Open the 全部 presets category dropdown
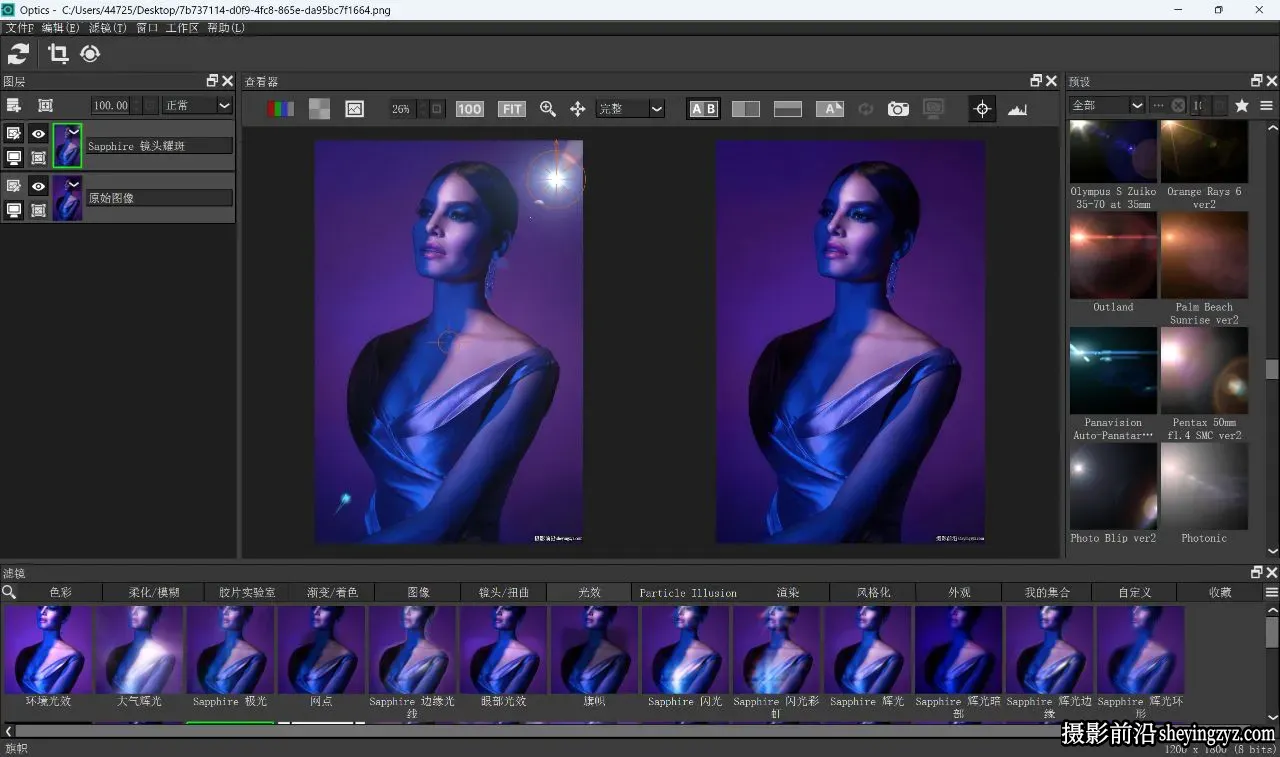Image resolution: width=1280 pixels, height=757 pixels. 1107,105
